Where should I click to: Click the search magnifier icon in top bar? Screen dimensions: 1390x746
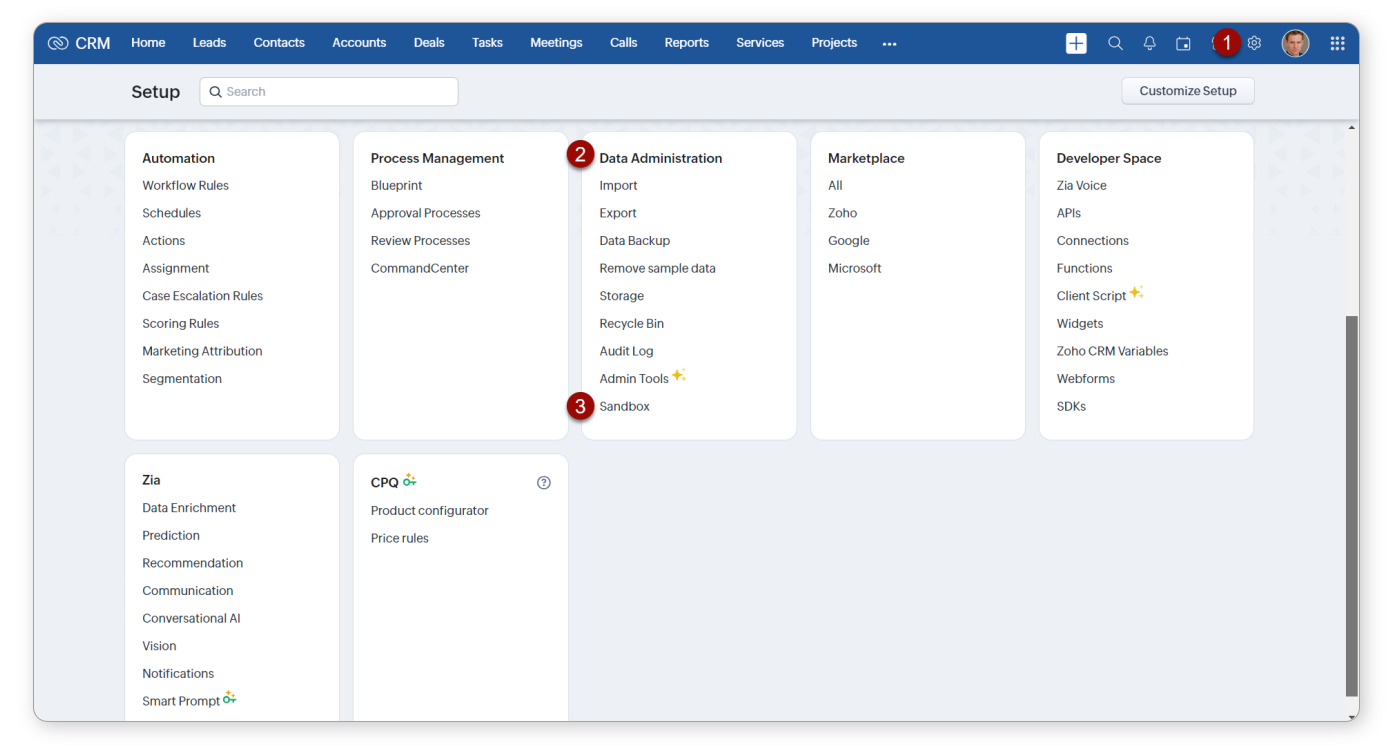click(1115, 43)
